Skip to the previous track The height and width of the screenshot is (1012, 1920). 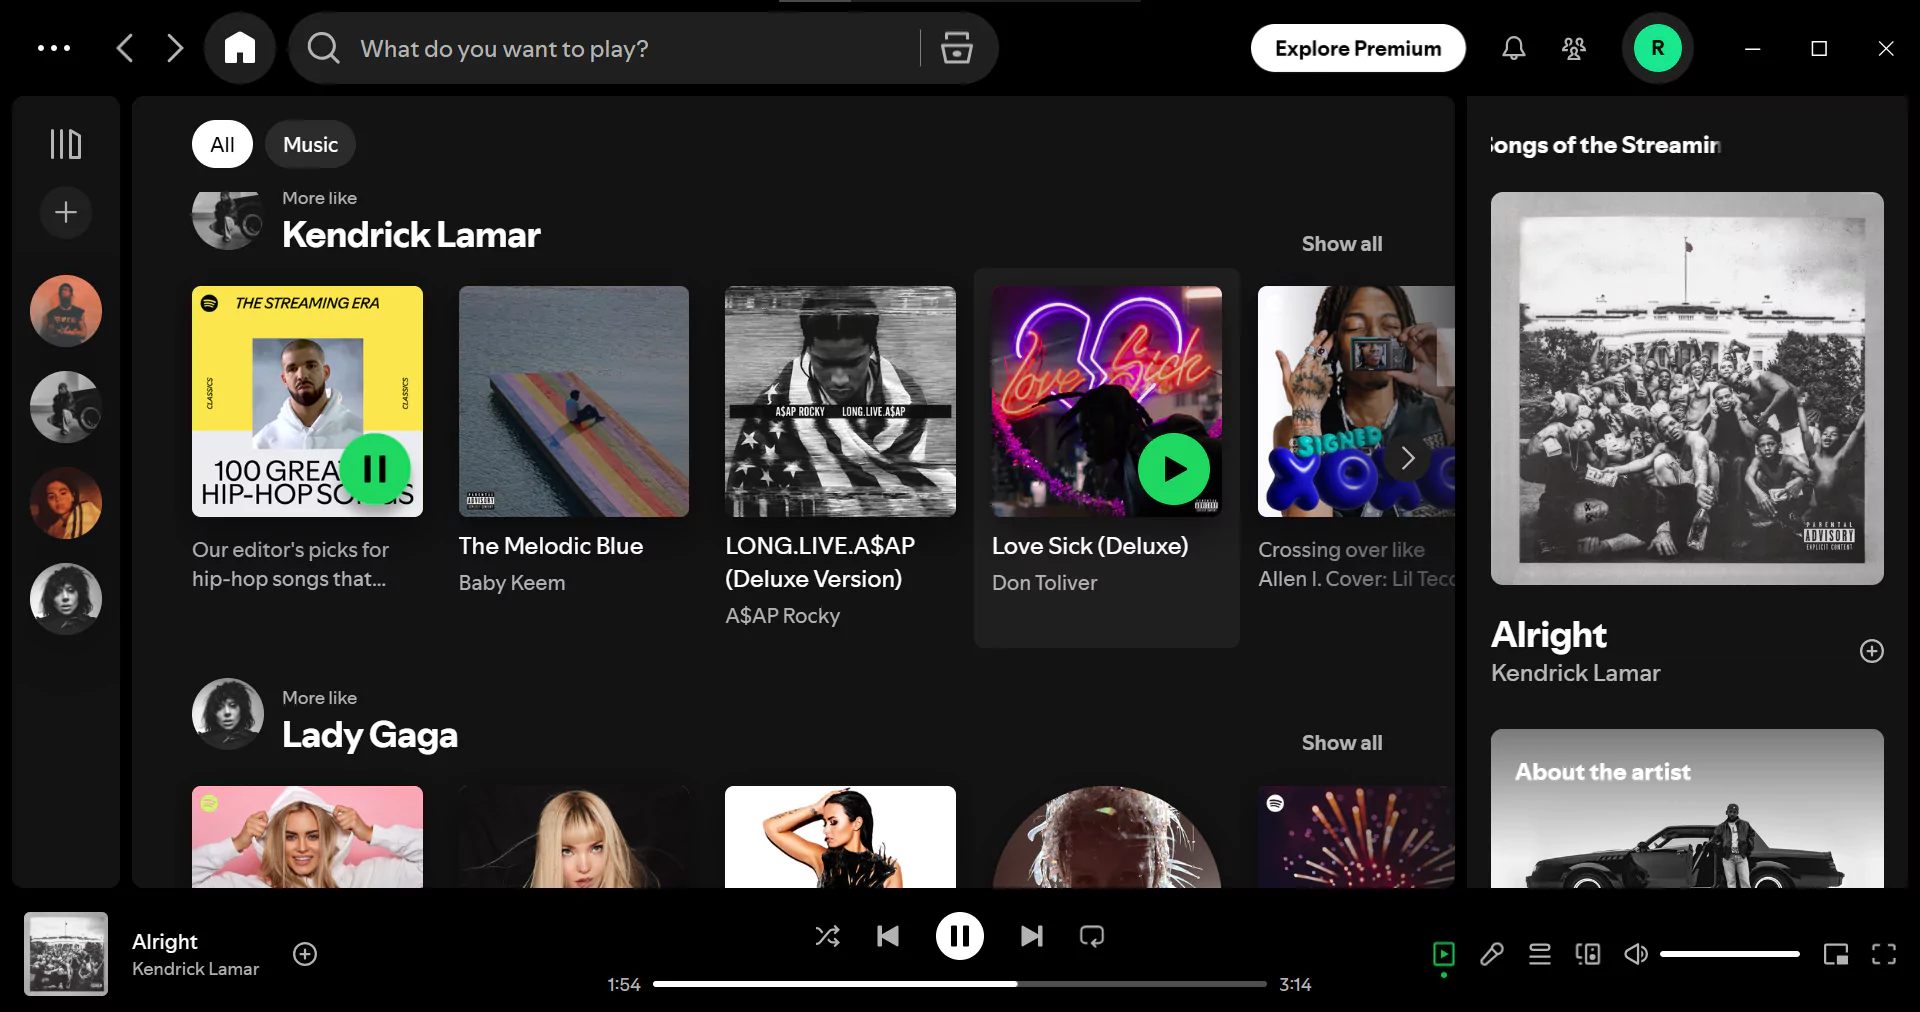(888, 936)
